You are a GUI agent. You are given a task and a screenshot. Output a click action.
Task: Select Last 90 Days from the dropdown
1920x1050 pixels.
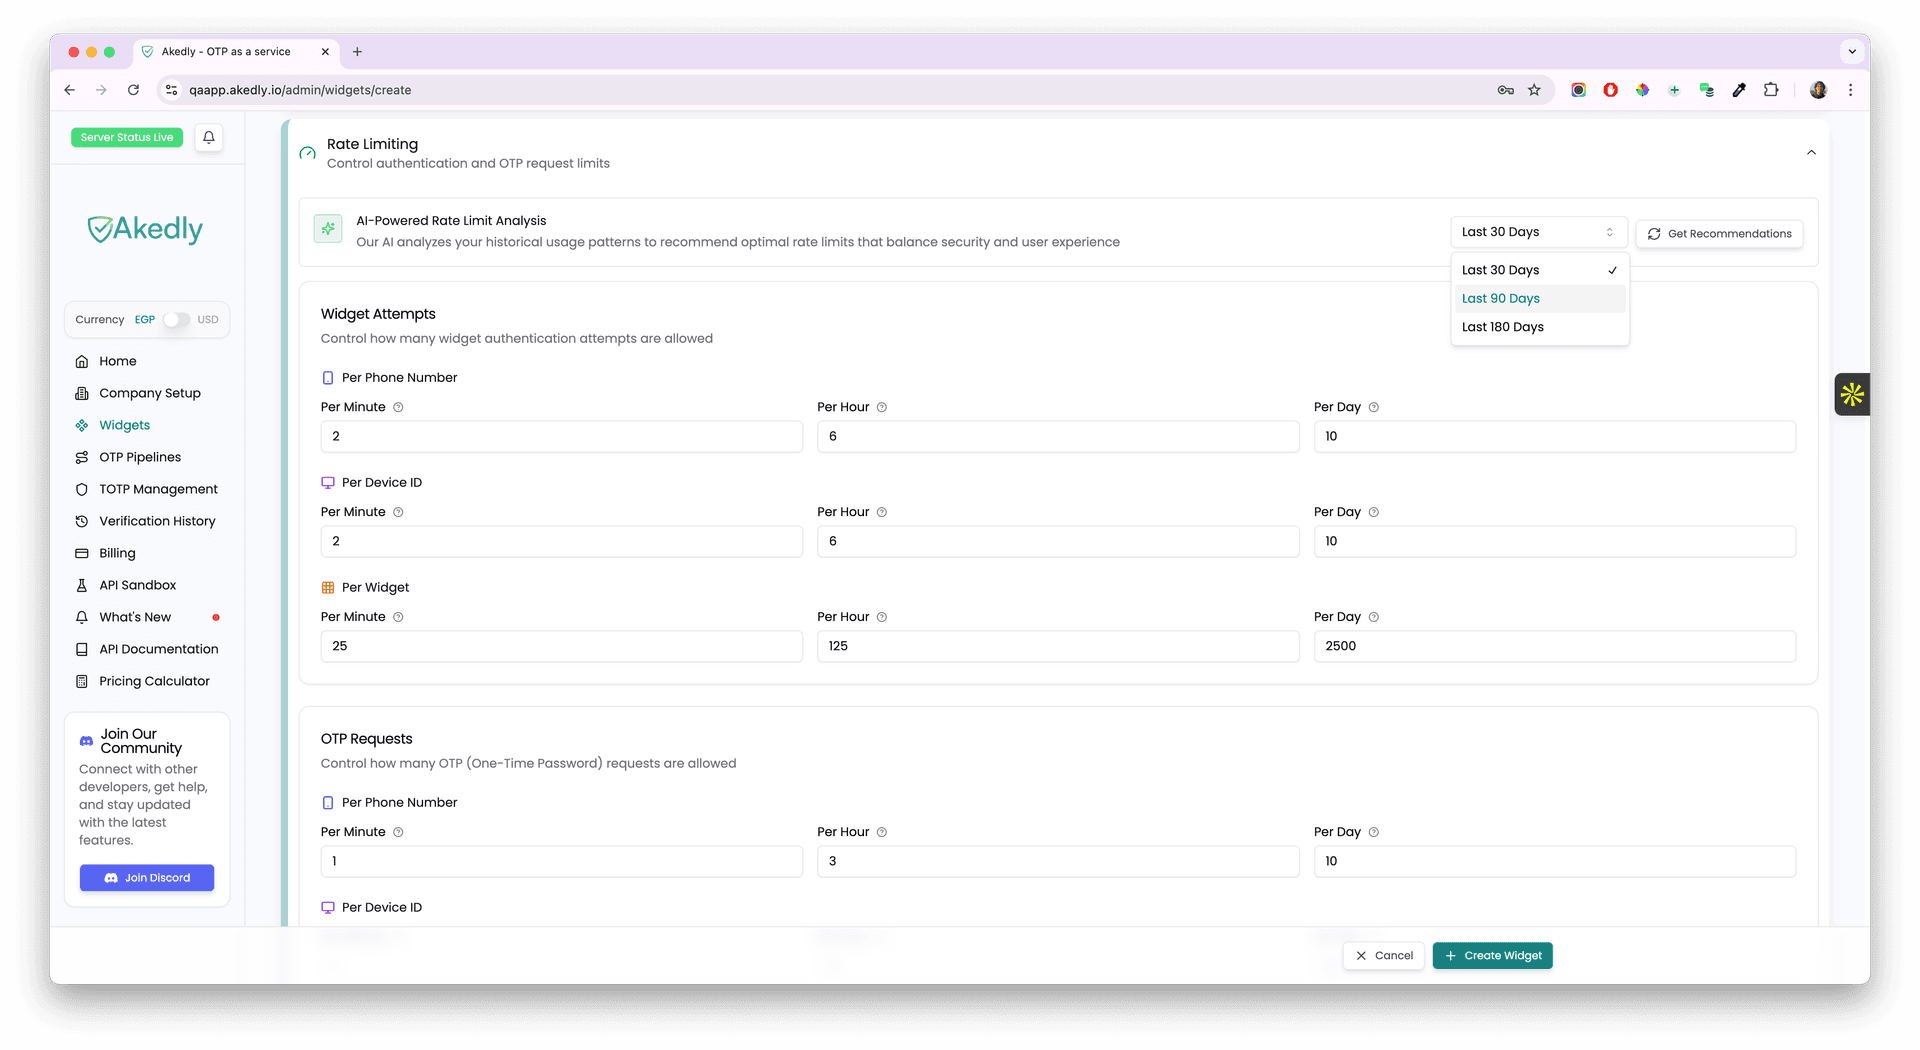click(1500, 298)
